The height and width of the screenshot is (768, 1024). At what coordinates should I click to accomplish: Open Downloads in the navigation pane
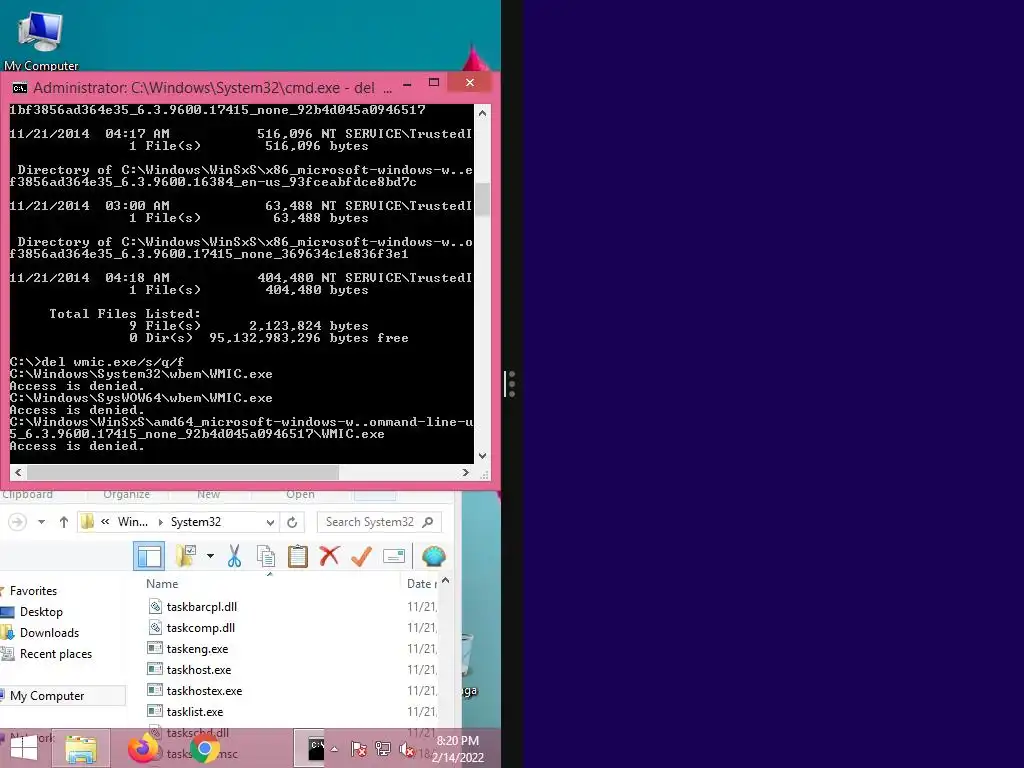click(49, 632)
